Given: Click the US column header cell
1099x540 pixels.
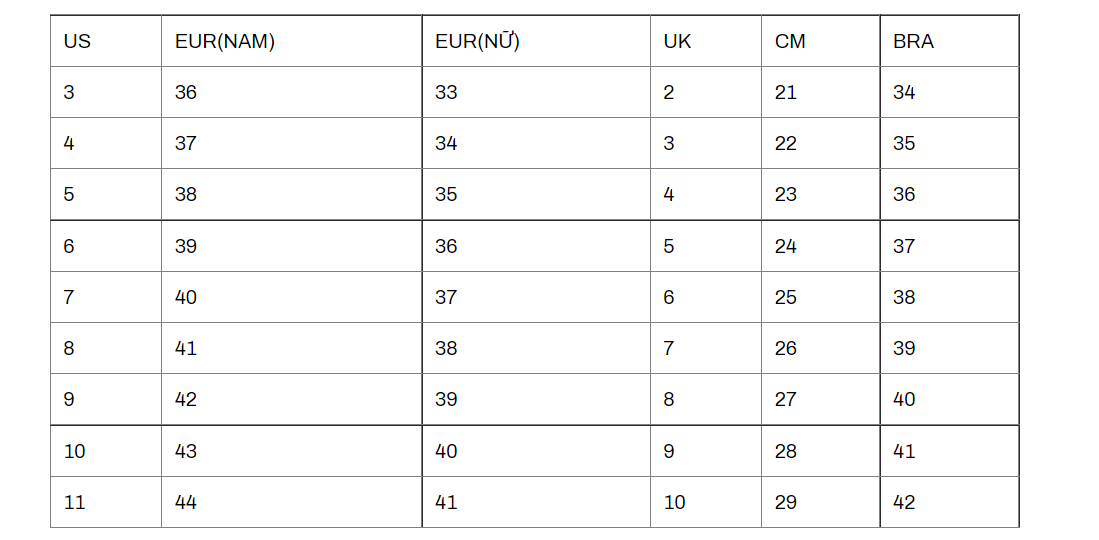Looking at the screenshot, I should 105,42.
